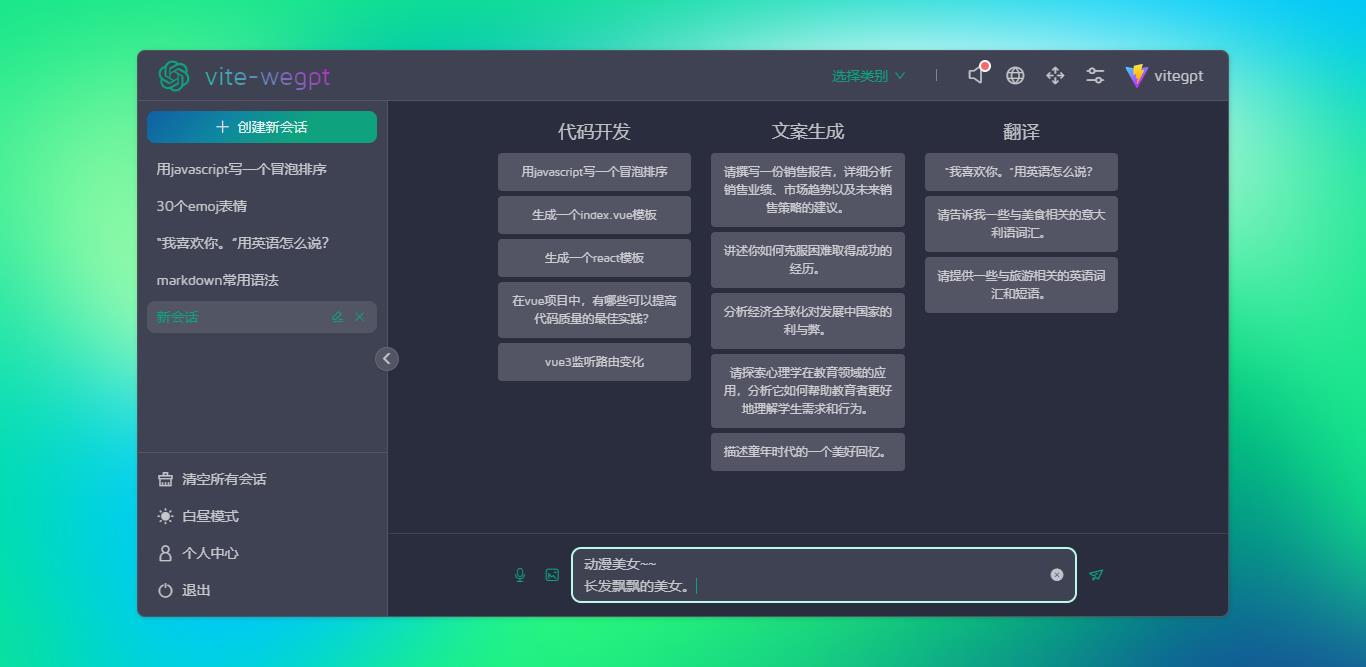Delete 新会话 using its X icon
The height and width of the screenshot is (667, 1366).
click(360, 316)
